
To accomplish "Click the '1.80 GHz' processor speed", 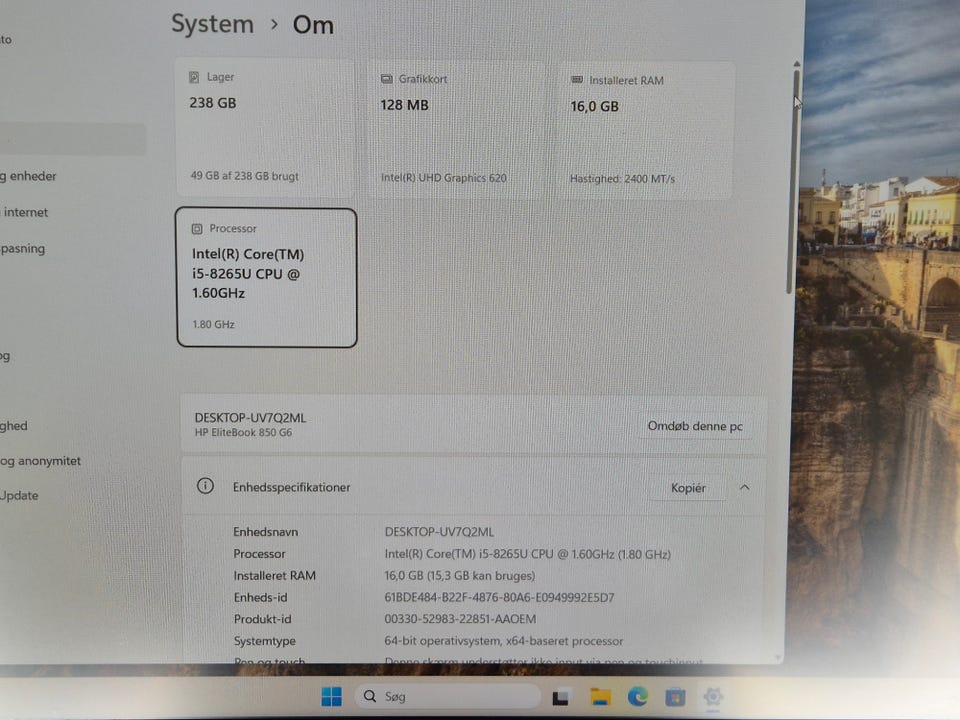I will [x=213, y=324].
